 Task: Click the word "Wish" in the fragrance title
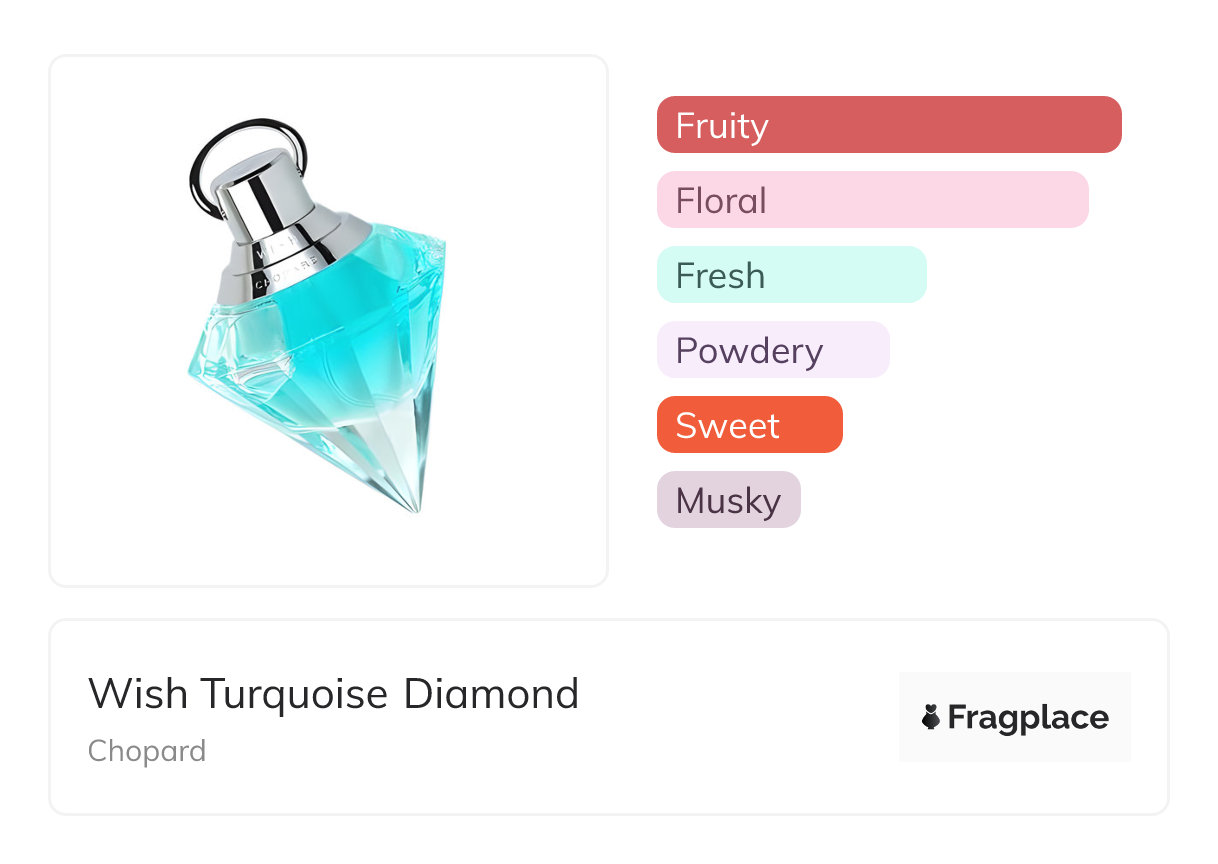pyautogui.click(x=138, y=693)
